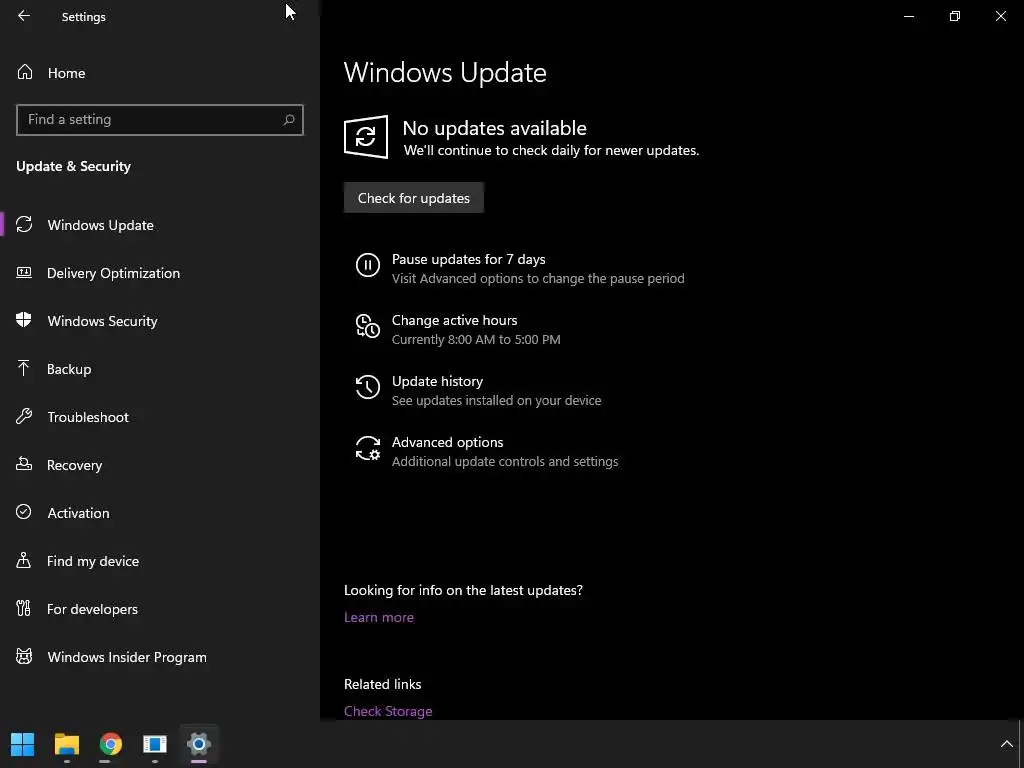Open For developers settings

(92, 609)
